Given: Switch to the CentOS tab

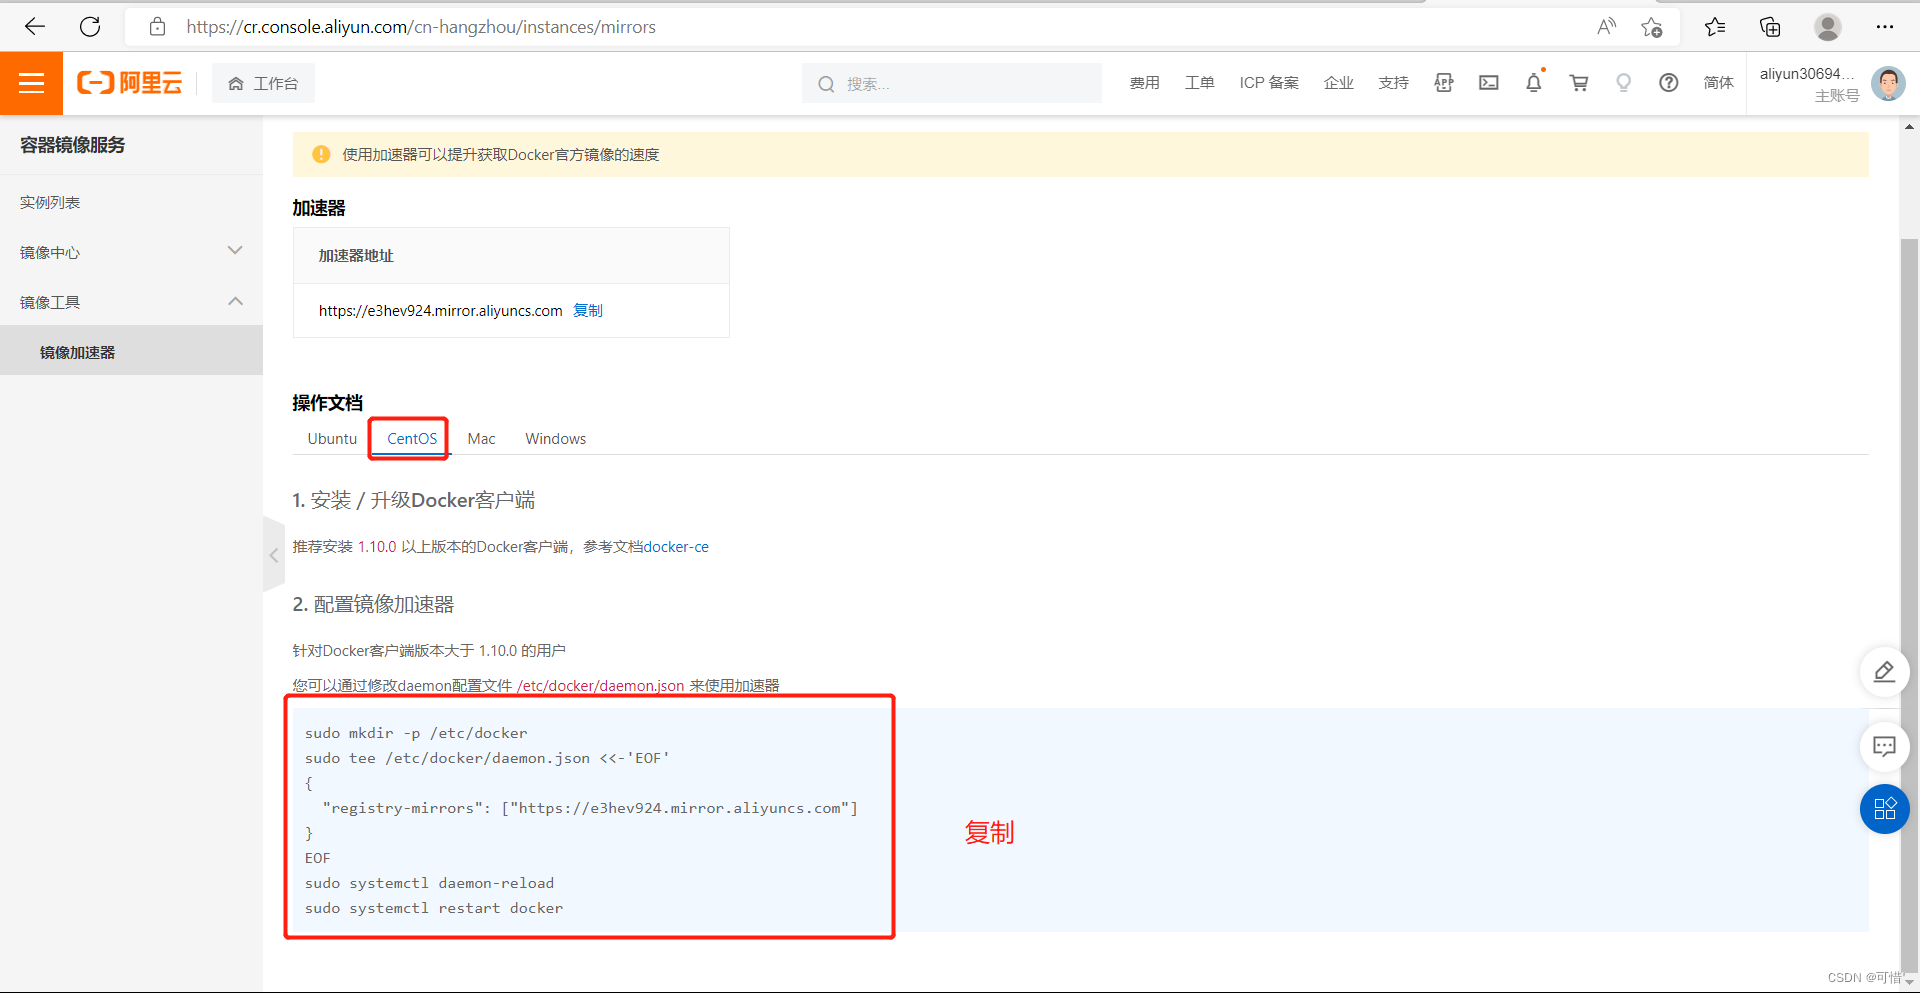Looking at the screenshot, I should coord(412,439).
